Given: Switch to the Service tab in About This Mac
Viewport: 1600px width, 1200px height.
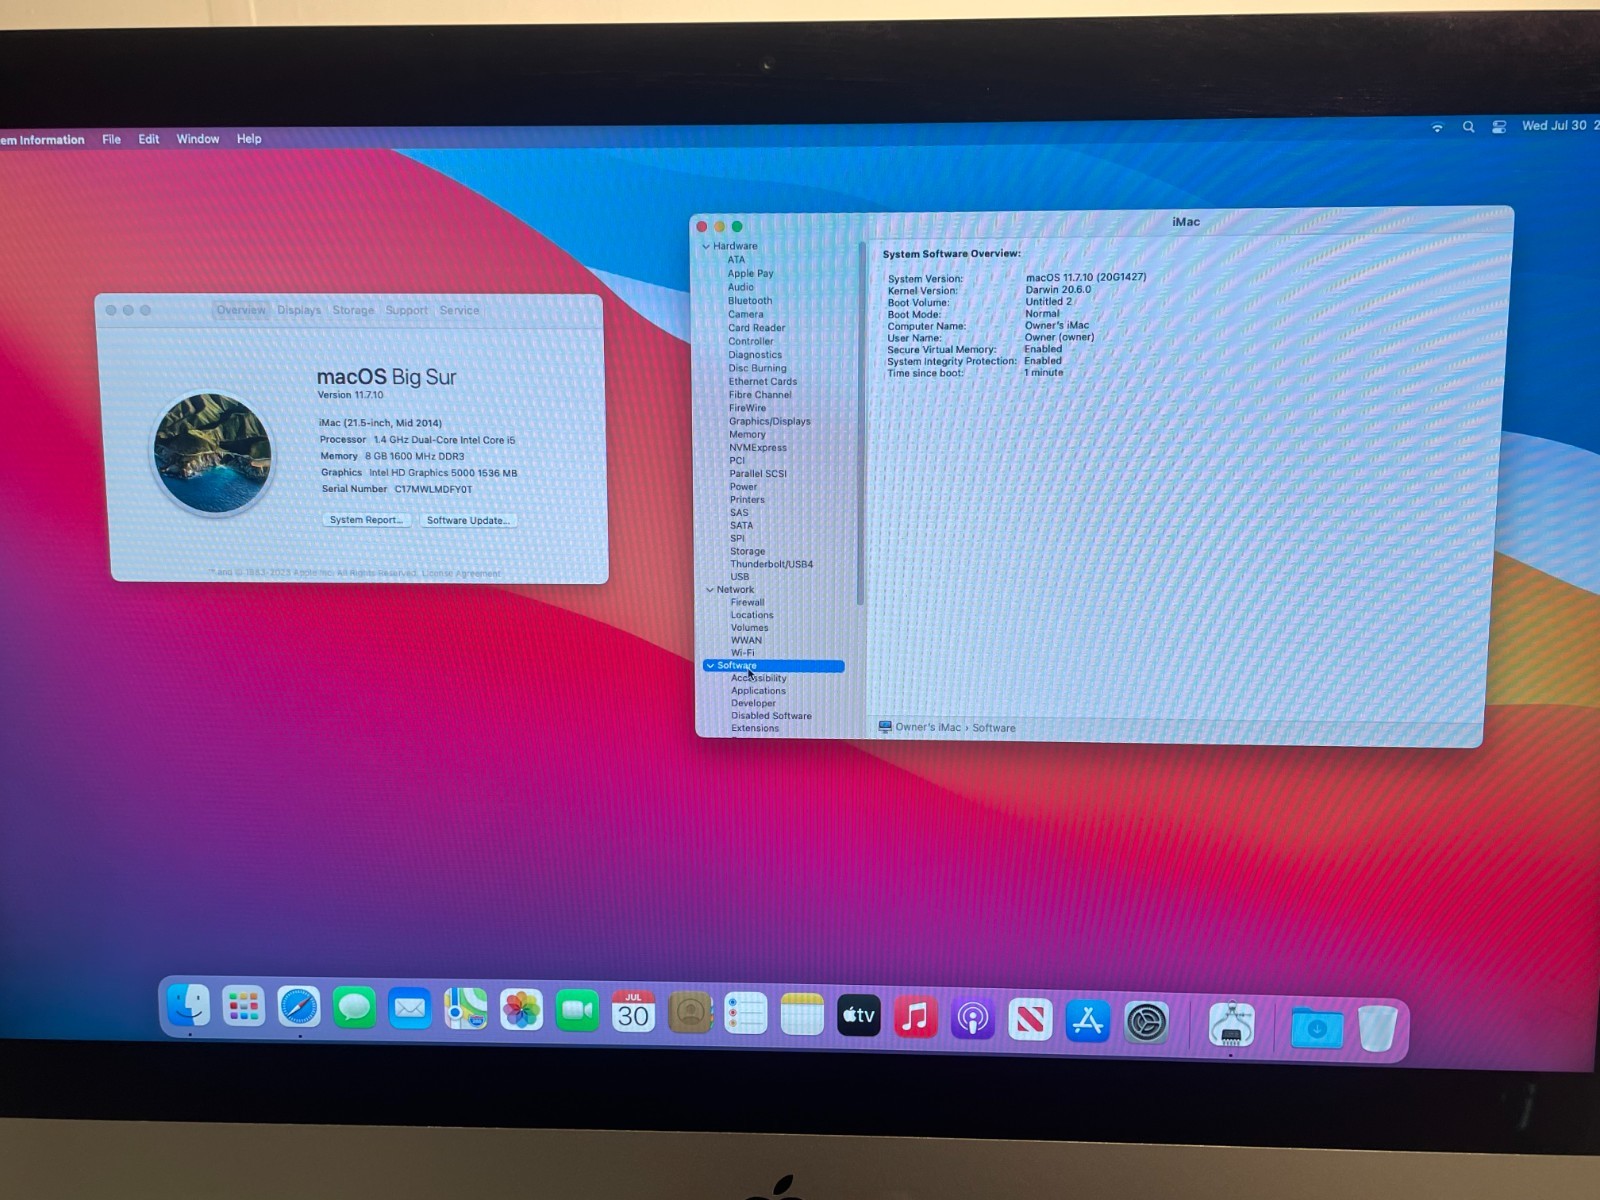Looking at the screenshot, I should point(459,310).
